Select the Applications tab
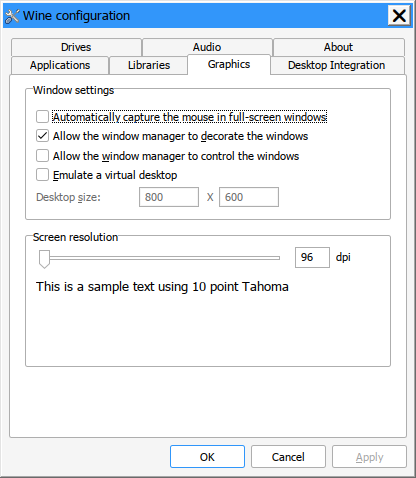 60,65
